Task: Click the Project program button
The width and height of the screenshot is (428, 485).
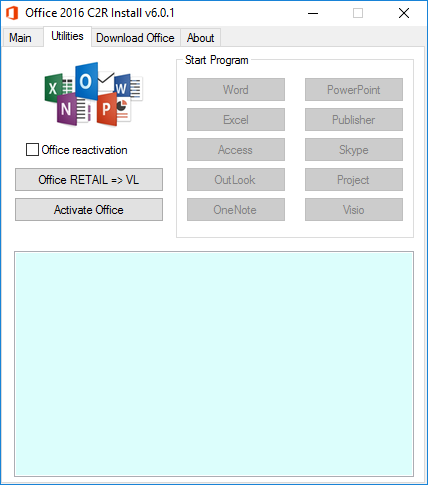Action: [x=354, y=180]
